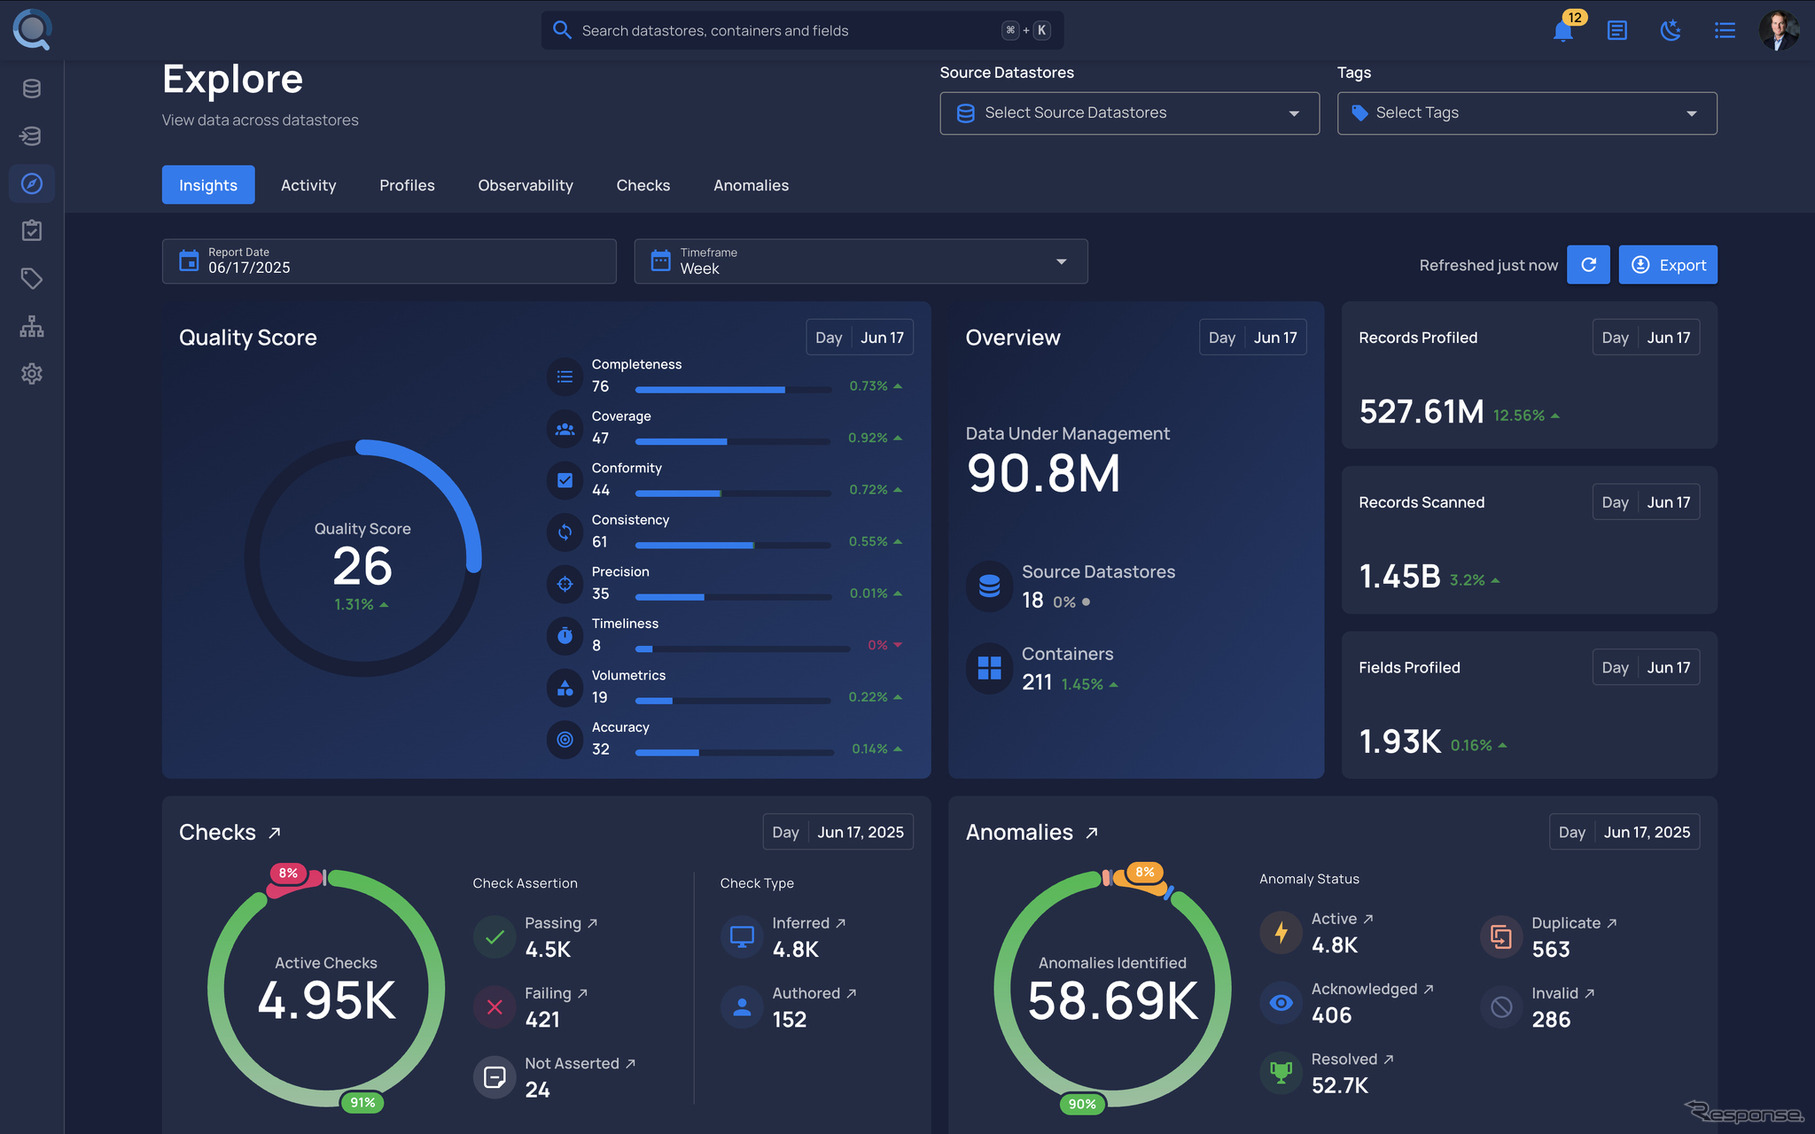Open the Checks clipboard sidebar icon
1815x1134 pixels.
tap(32, 231)
